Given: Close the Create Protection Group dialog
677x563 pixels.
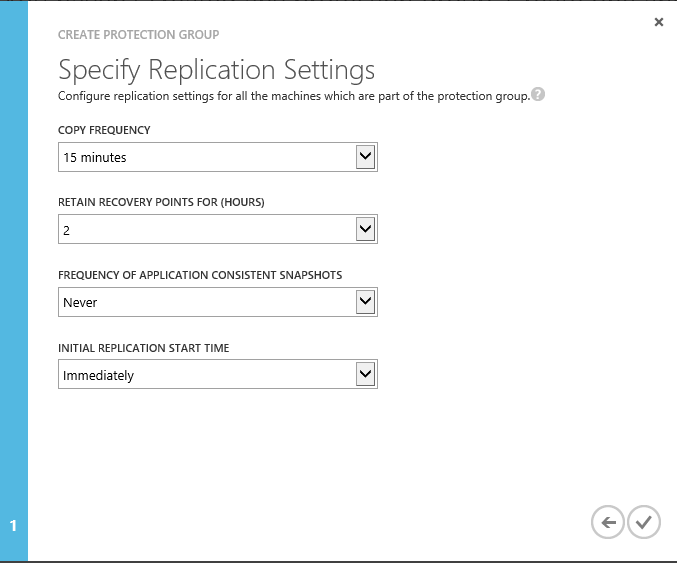Looking at the screenshot, I should click(658, 22).
